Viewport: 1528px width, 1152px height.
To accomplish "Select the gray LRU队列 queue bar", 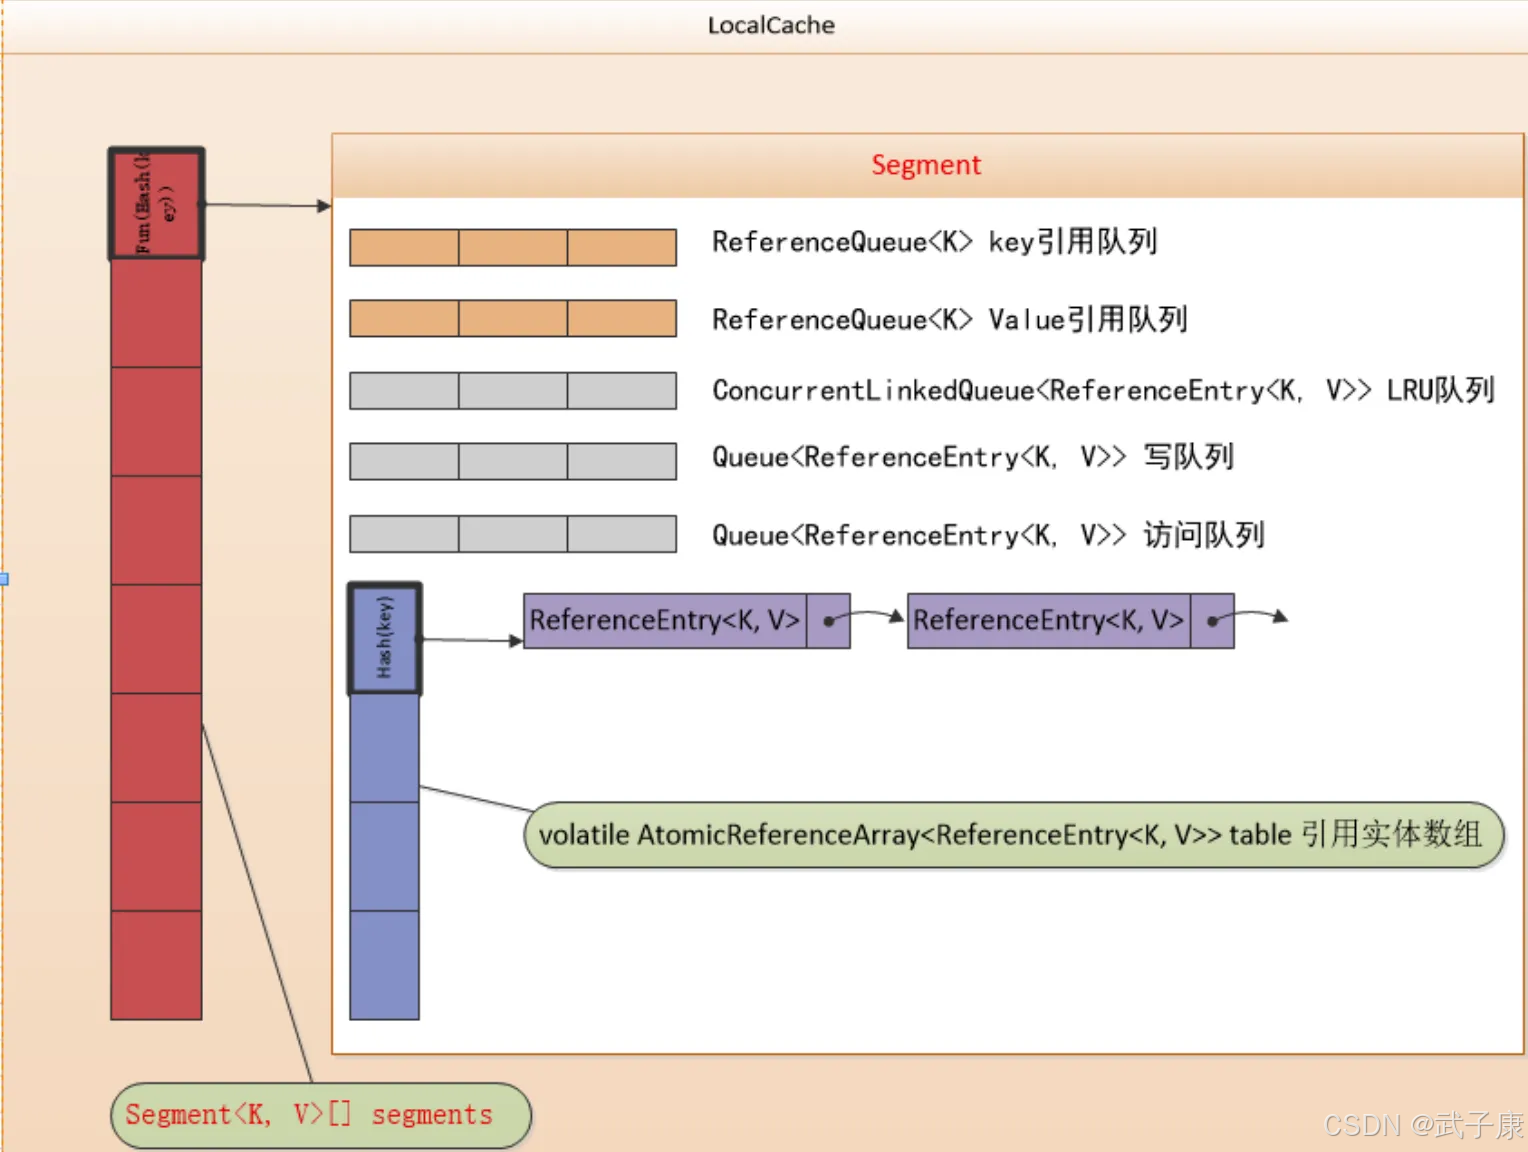I will [x=512, y=390].
